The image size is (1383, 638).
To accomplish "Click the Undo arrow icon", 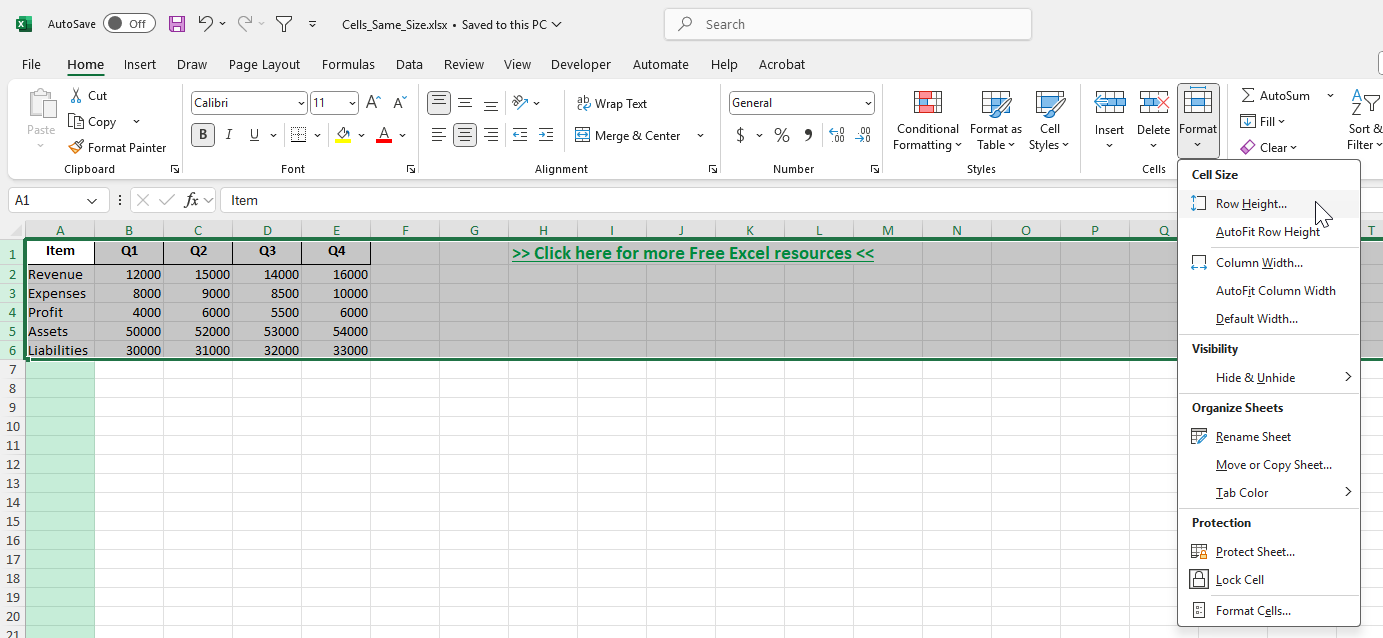I will 205,24.
